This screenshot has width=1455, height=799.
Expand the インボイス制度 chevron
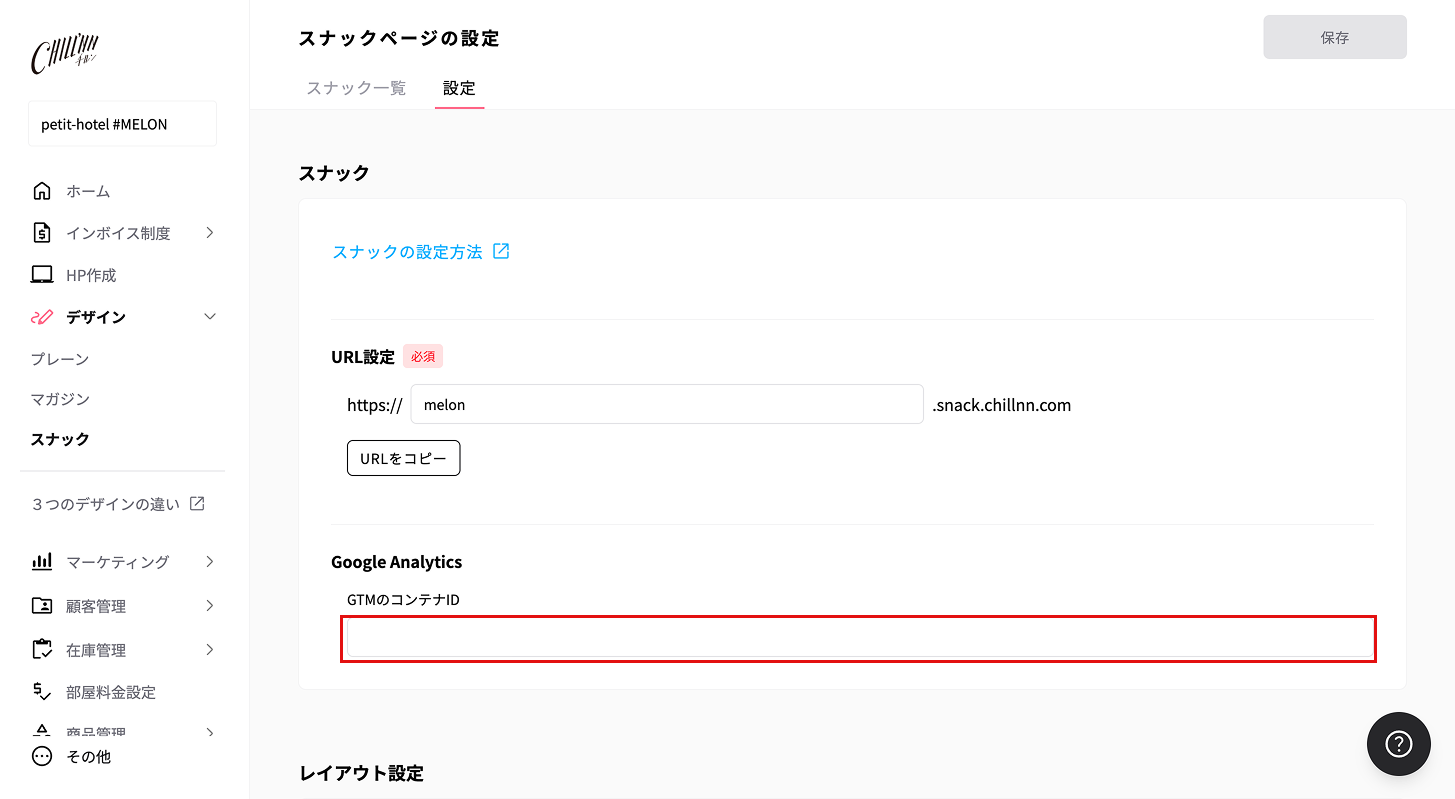click(x=210, y=233)
